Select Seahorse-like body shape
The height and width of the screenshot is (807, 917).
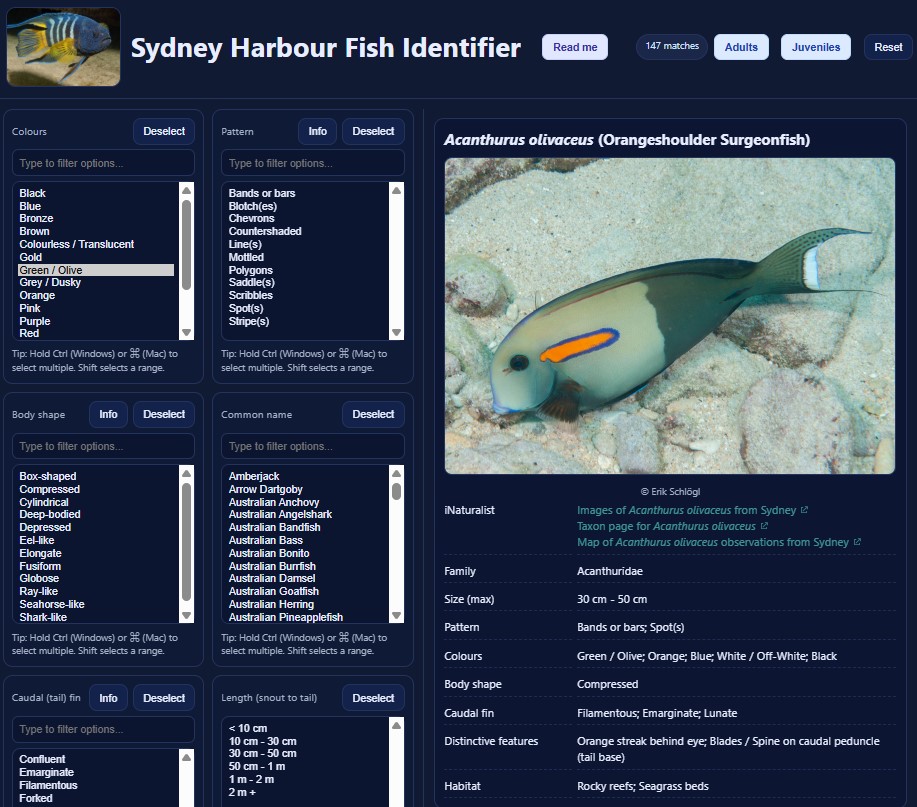[x=96, y=604]
